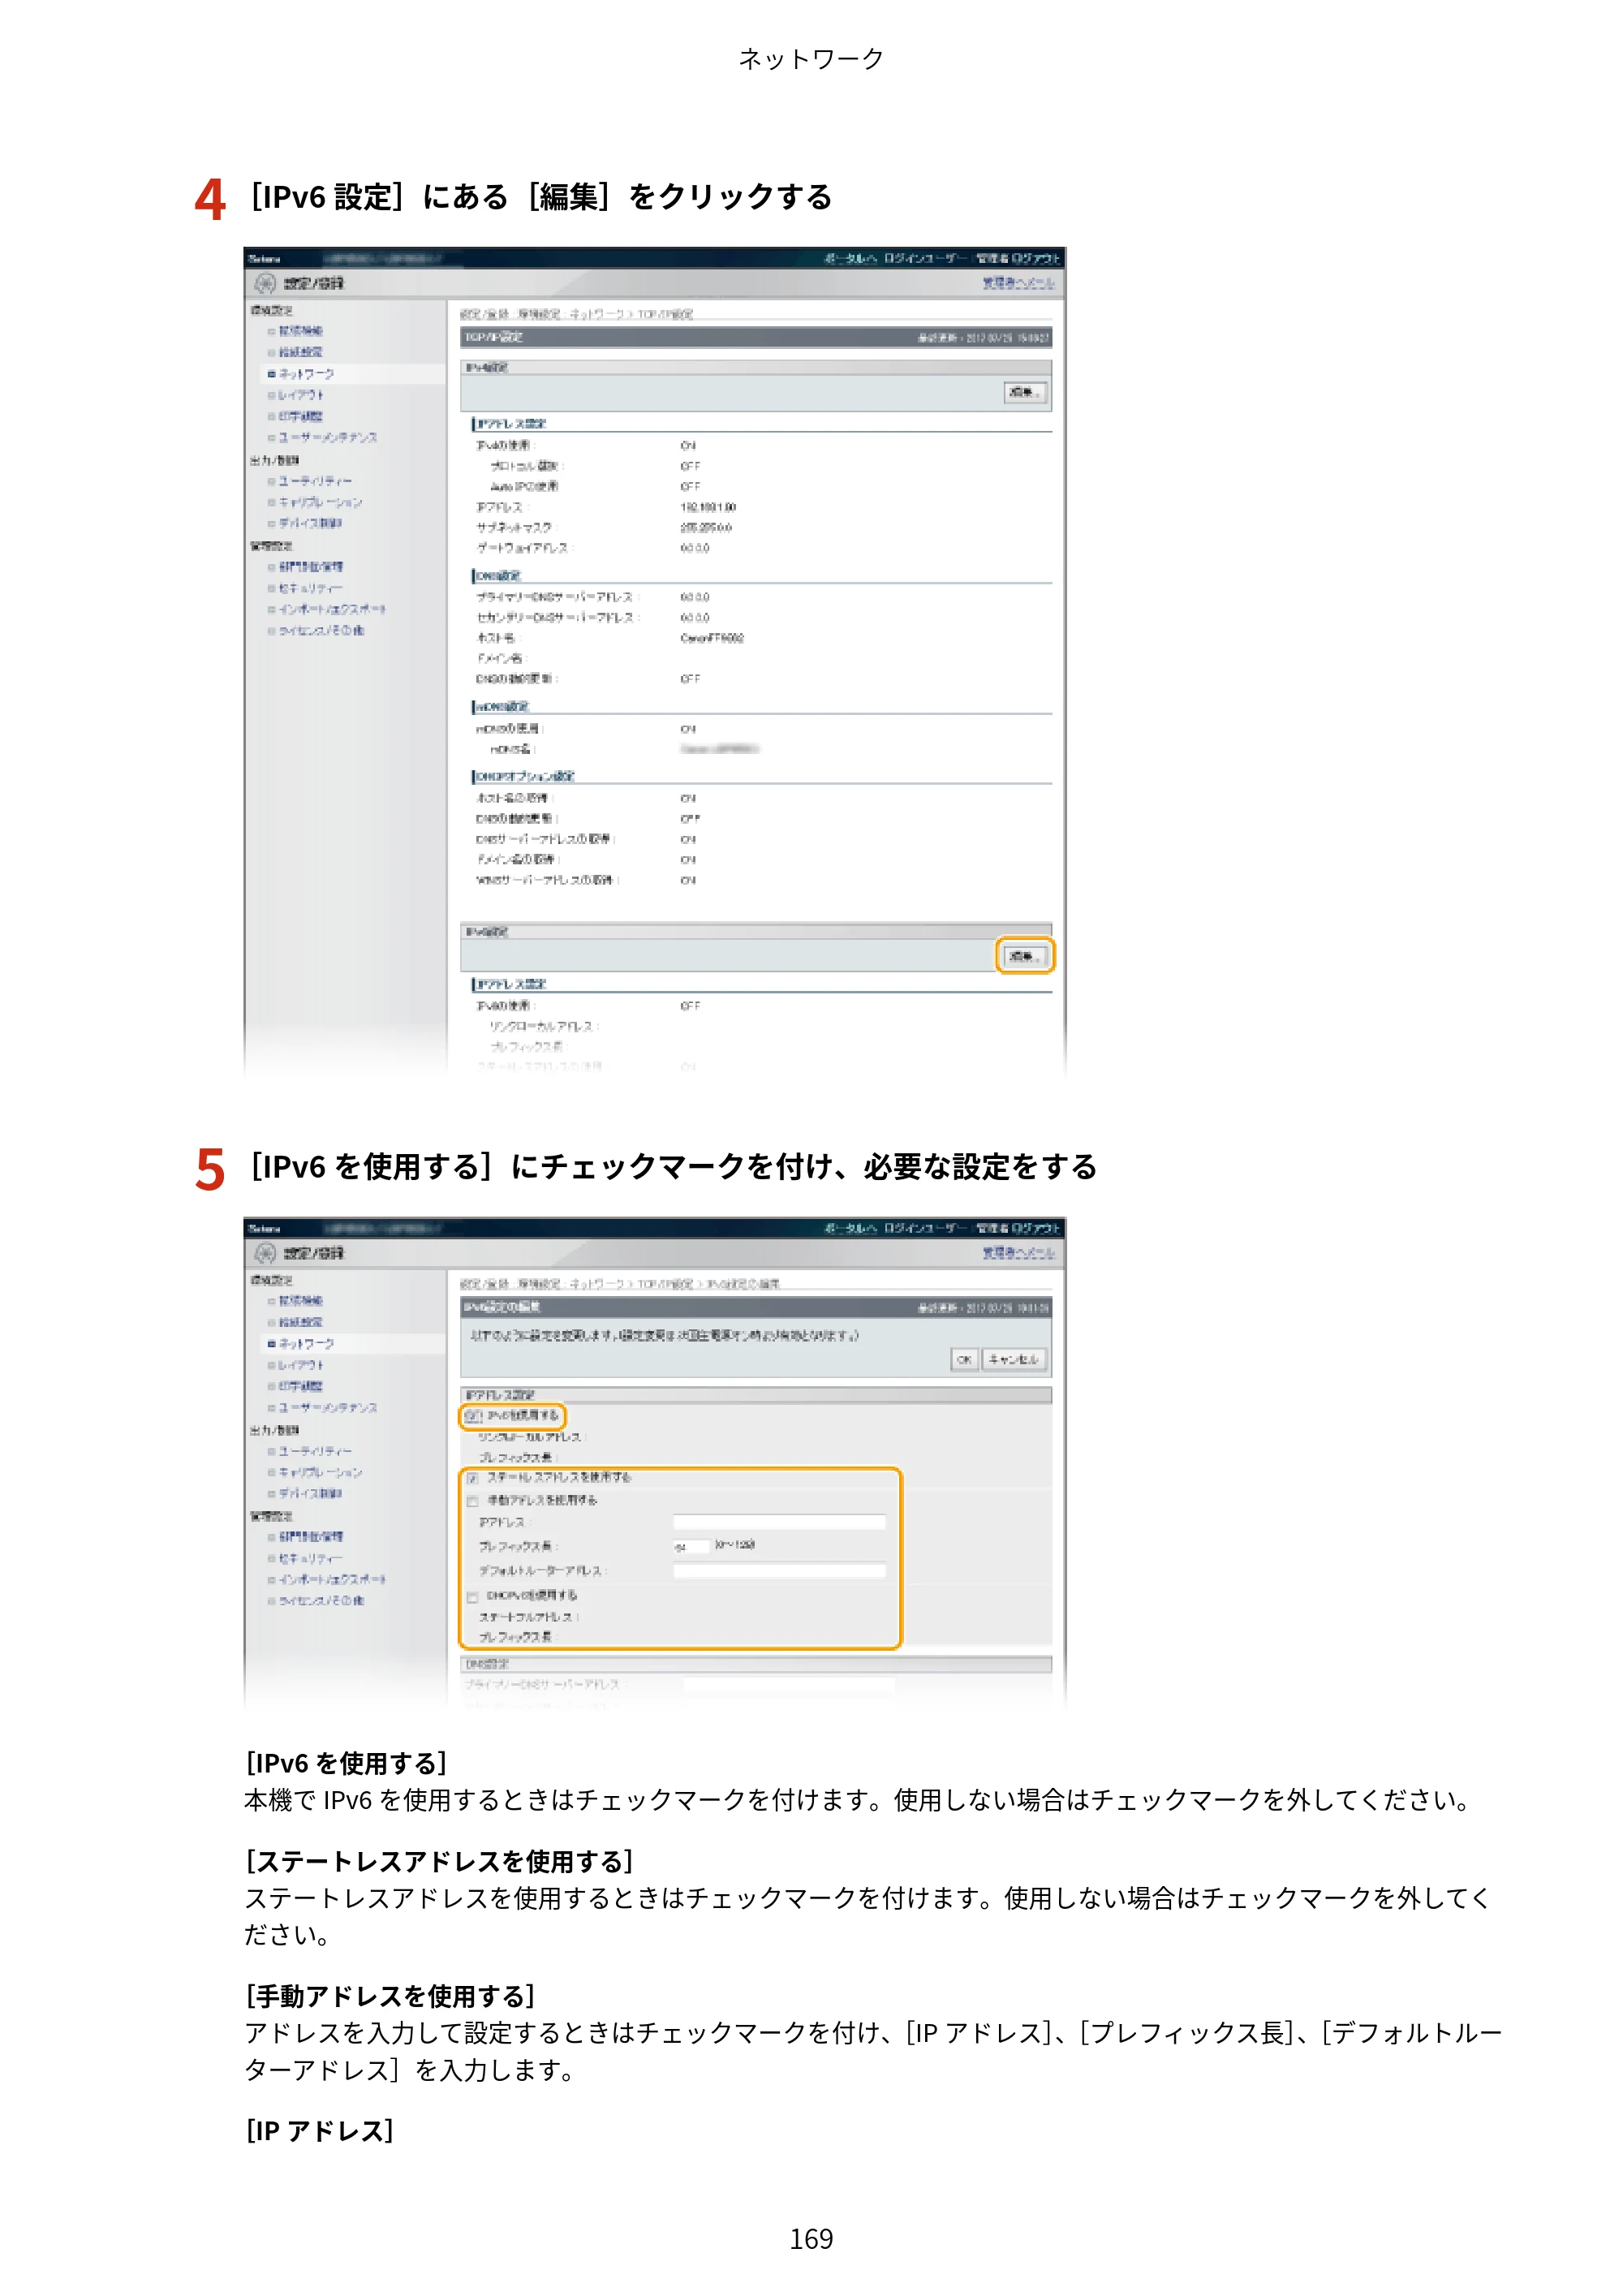Click the プレフィックス長 input field showing 64
This screenshot has height=2296, width=1623.
[691, 1546]
